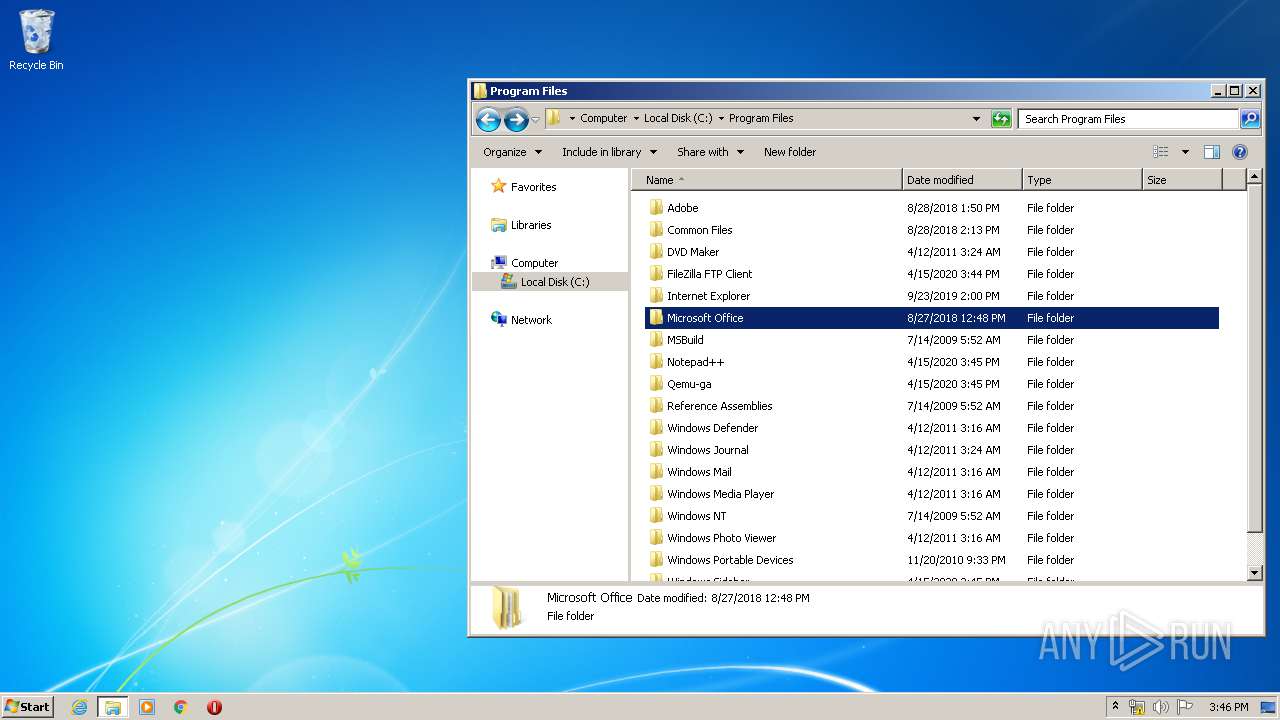Select the Windows NT folder name
Viewport: 1280px width, 720px height.
(x=696, y=516)
